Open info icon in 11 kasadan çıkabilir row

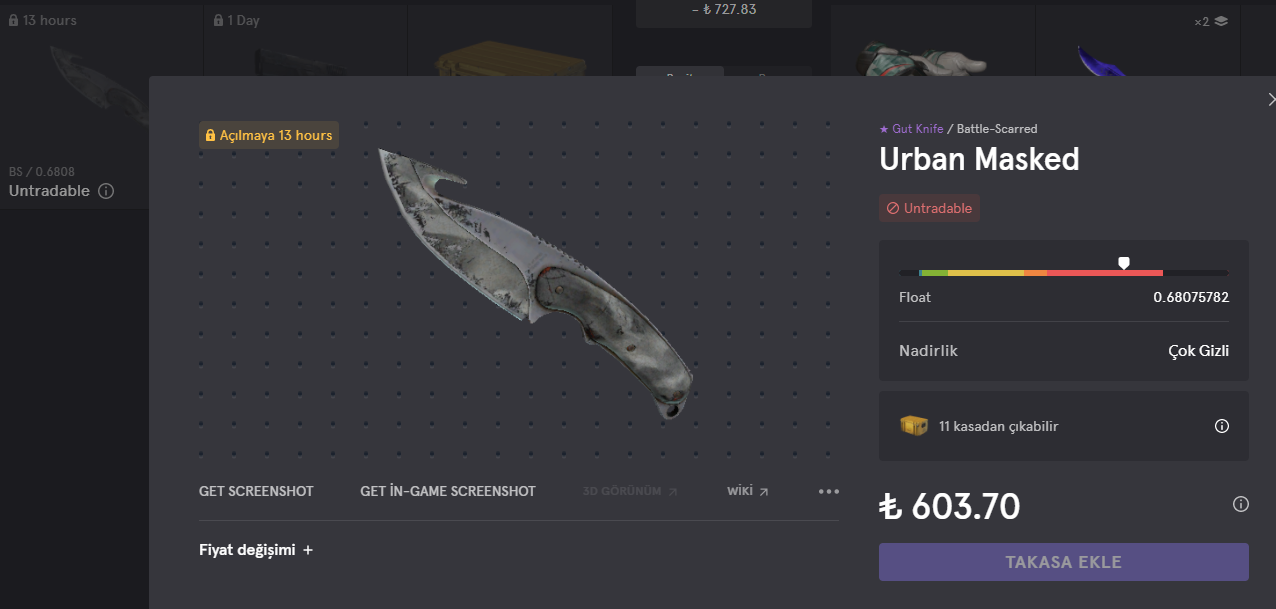click(x=1221, y=426)
